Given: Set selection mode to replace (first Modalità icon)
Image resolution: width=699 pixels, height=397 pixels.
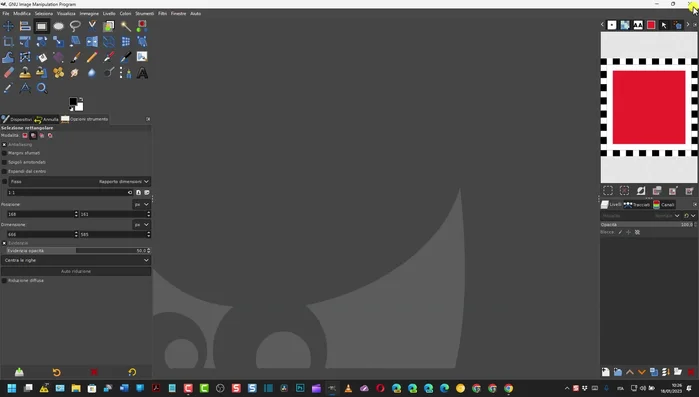Looking at the screenshot, I should (x=25, y=135).
